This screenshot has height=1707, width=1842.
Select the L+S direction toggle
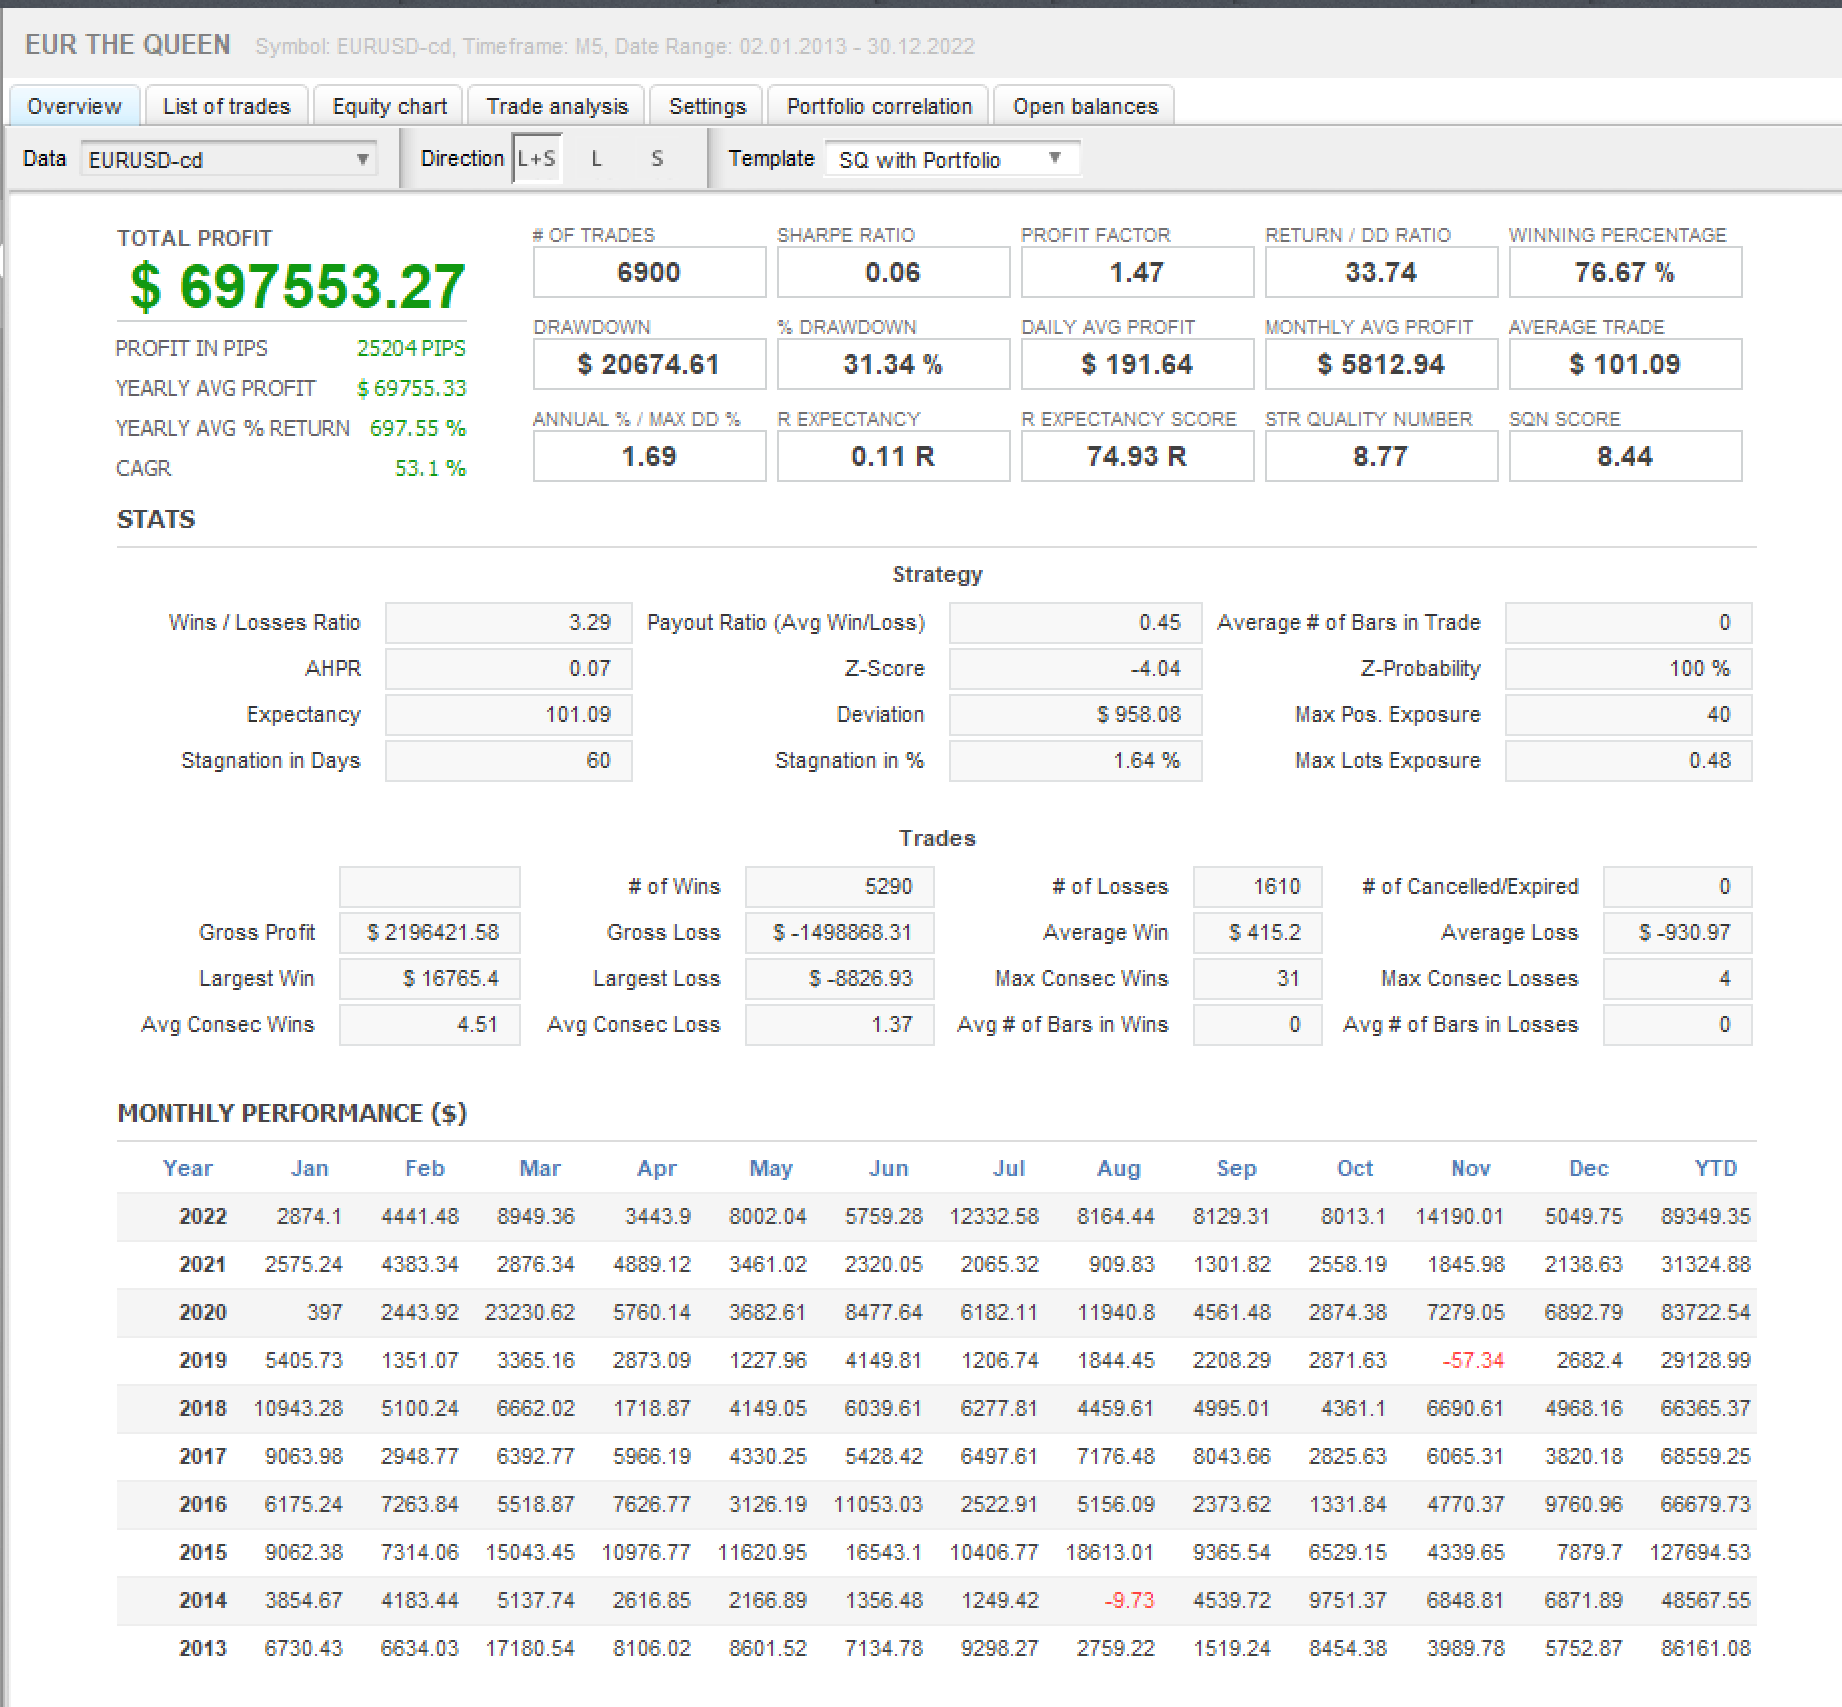point(537,159)
